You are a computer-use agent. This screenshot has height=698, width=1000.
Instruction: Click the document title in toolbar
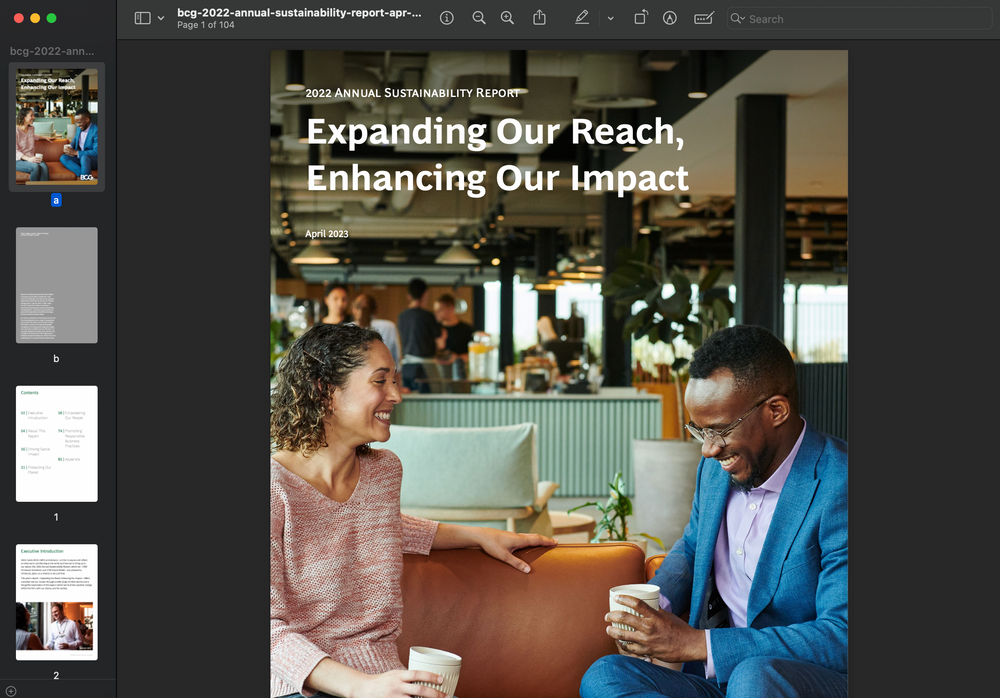click(x=299, y=13)
